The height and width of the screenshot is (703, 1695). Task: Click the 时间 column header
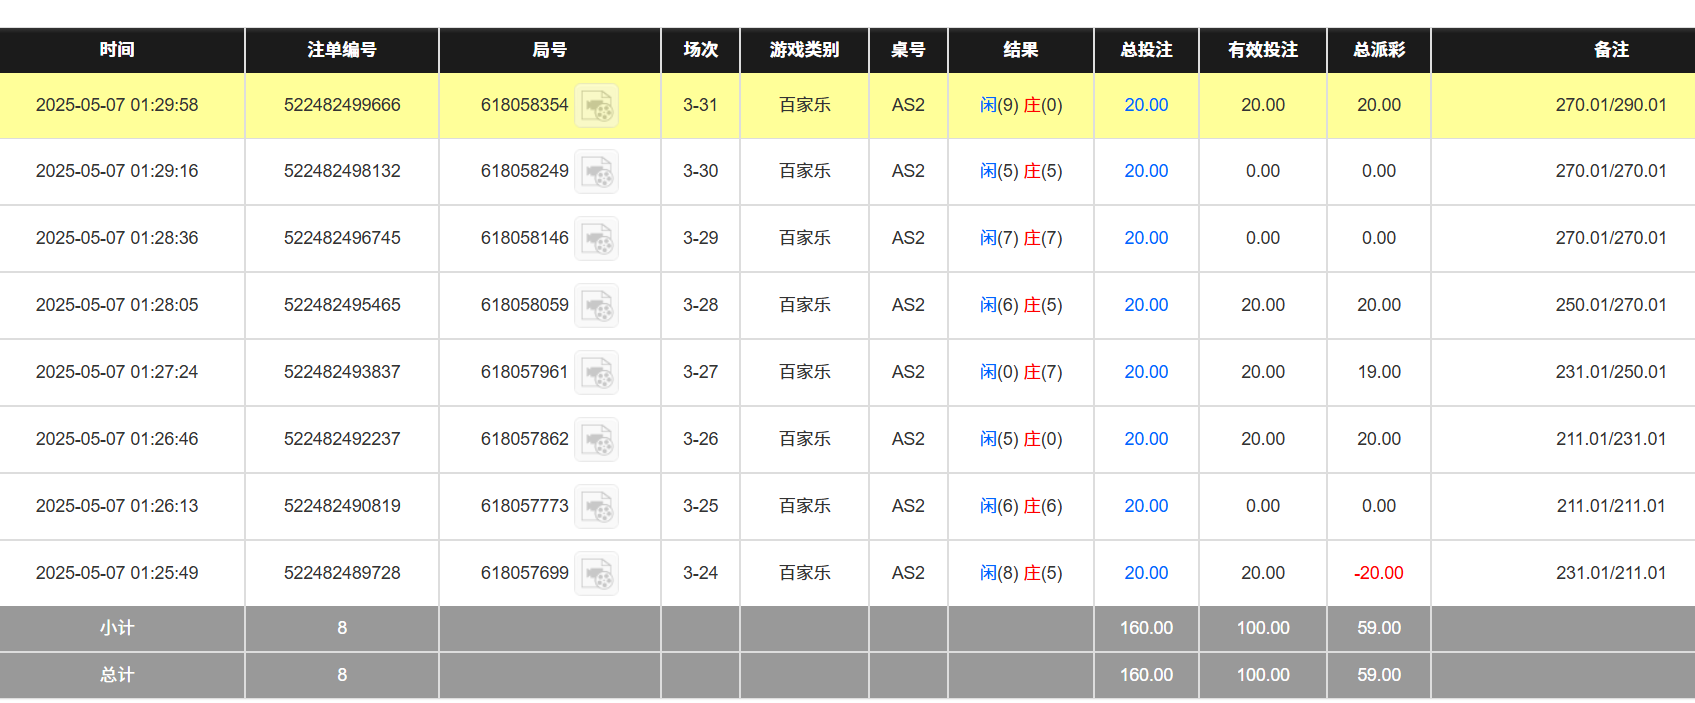click(x=117, y=50)
